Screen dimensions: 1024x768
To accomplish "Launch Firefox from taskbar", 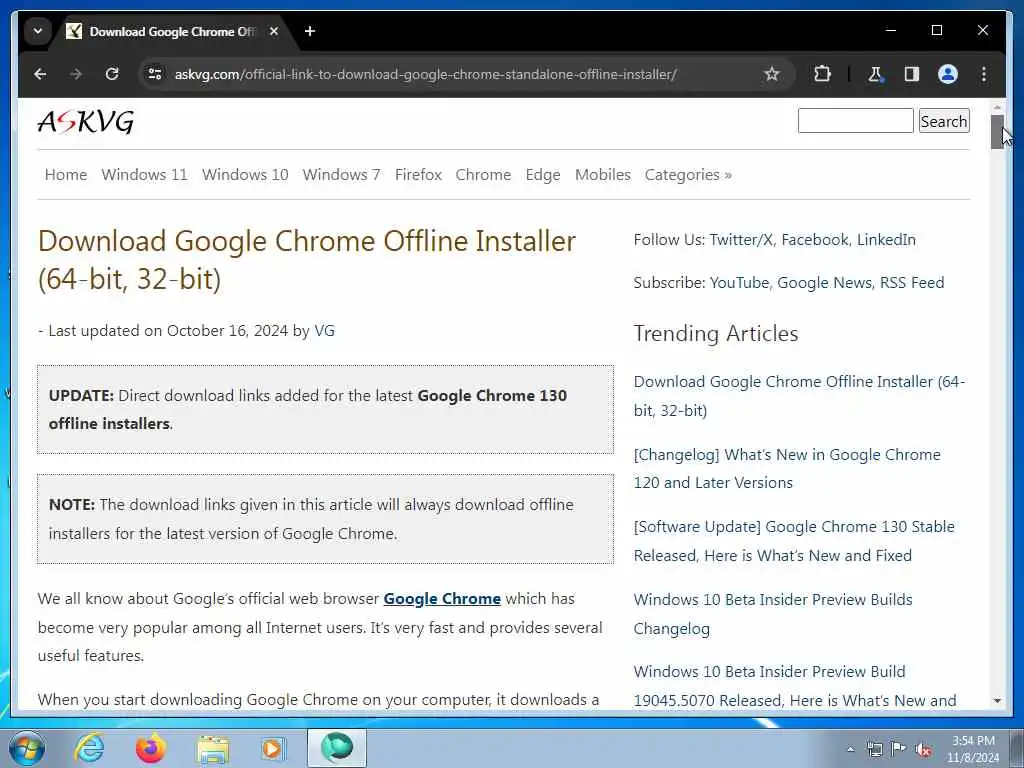I will click(x=151, y=748).
